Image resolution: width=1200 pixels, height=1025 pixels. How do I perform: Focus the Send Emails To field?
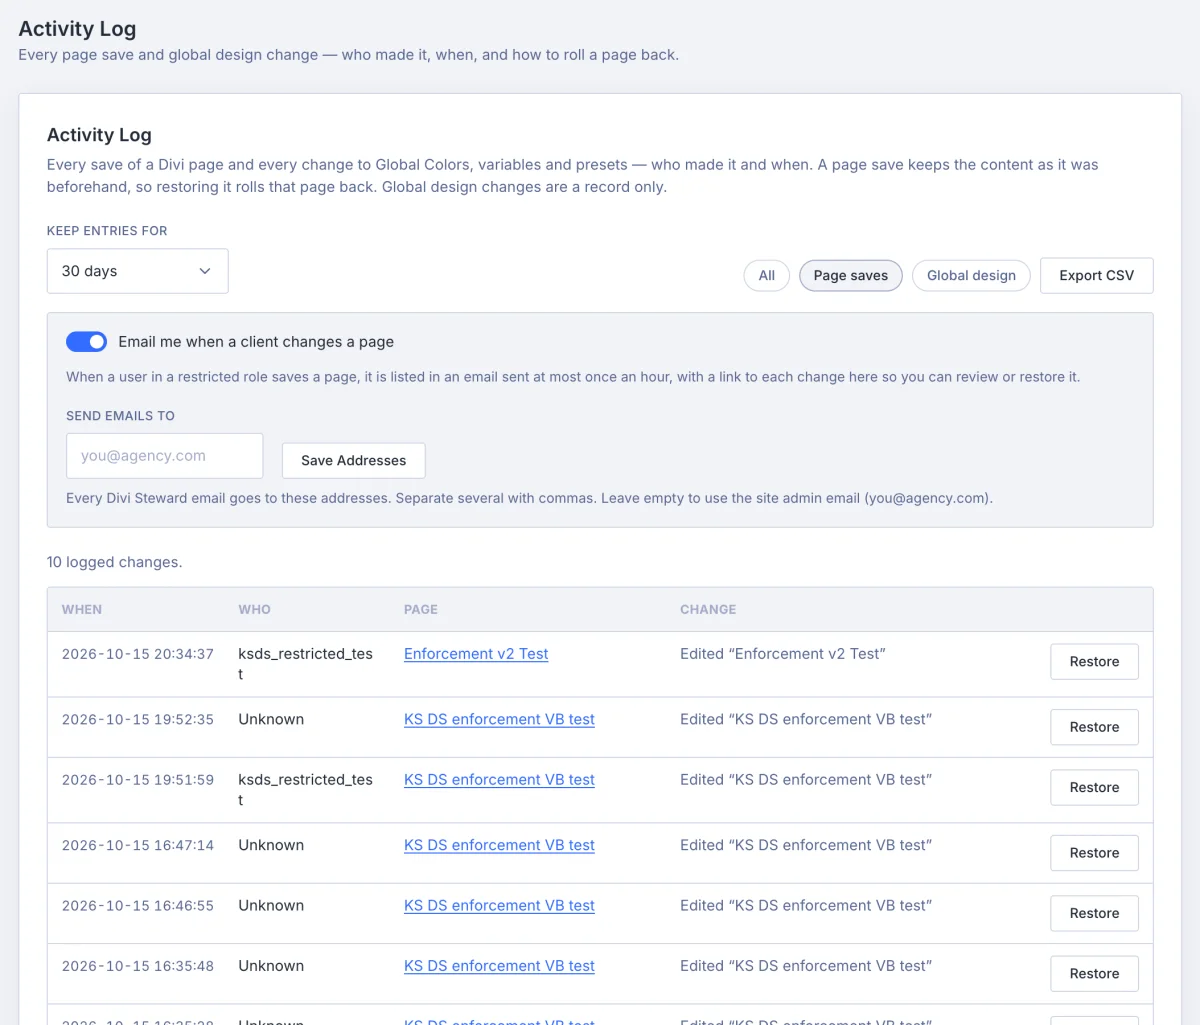pos(165,456)
